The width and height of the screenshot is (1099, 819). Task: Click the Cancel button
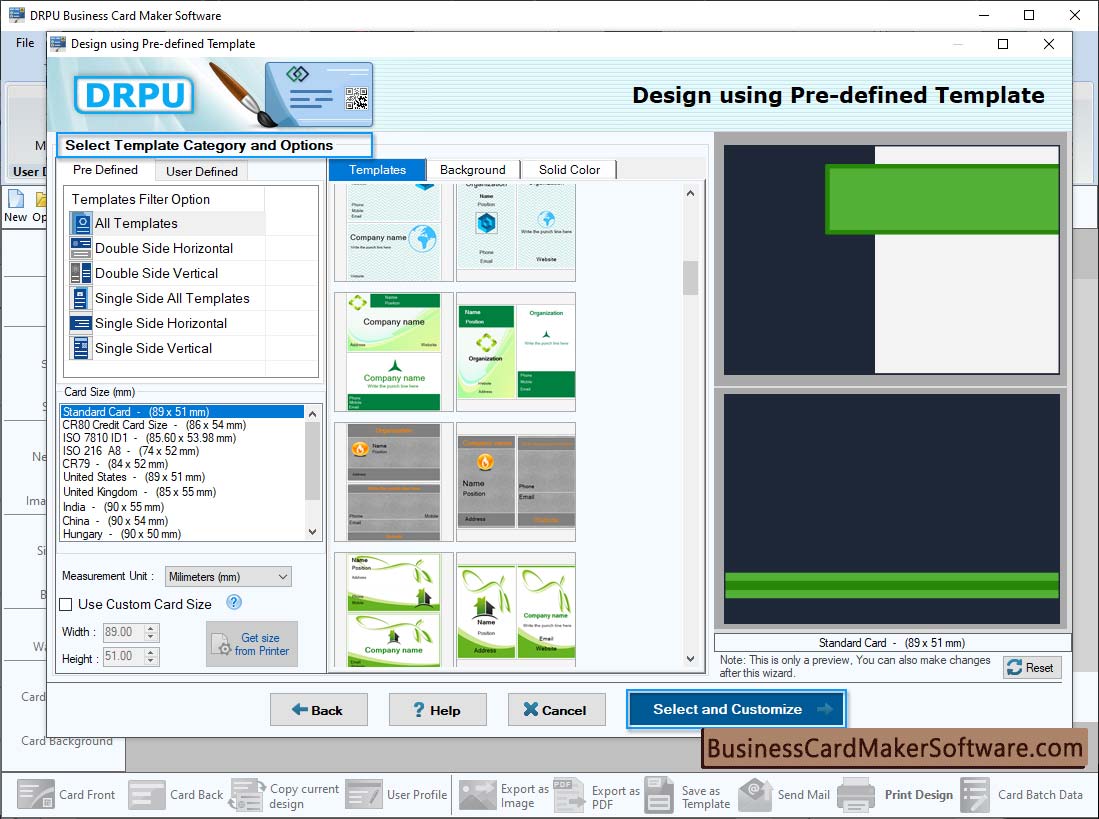(557, 710)
